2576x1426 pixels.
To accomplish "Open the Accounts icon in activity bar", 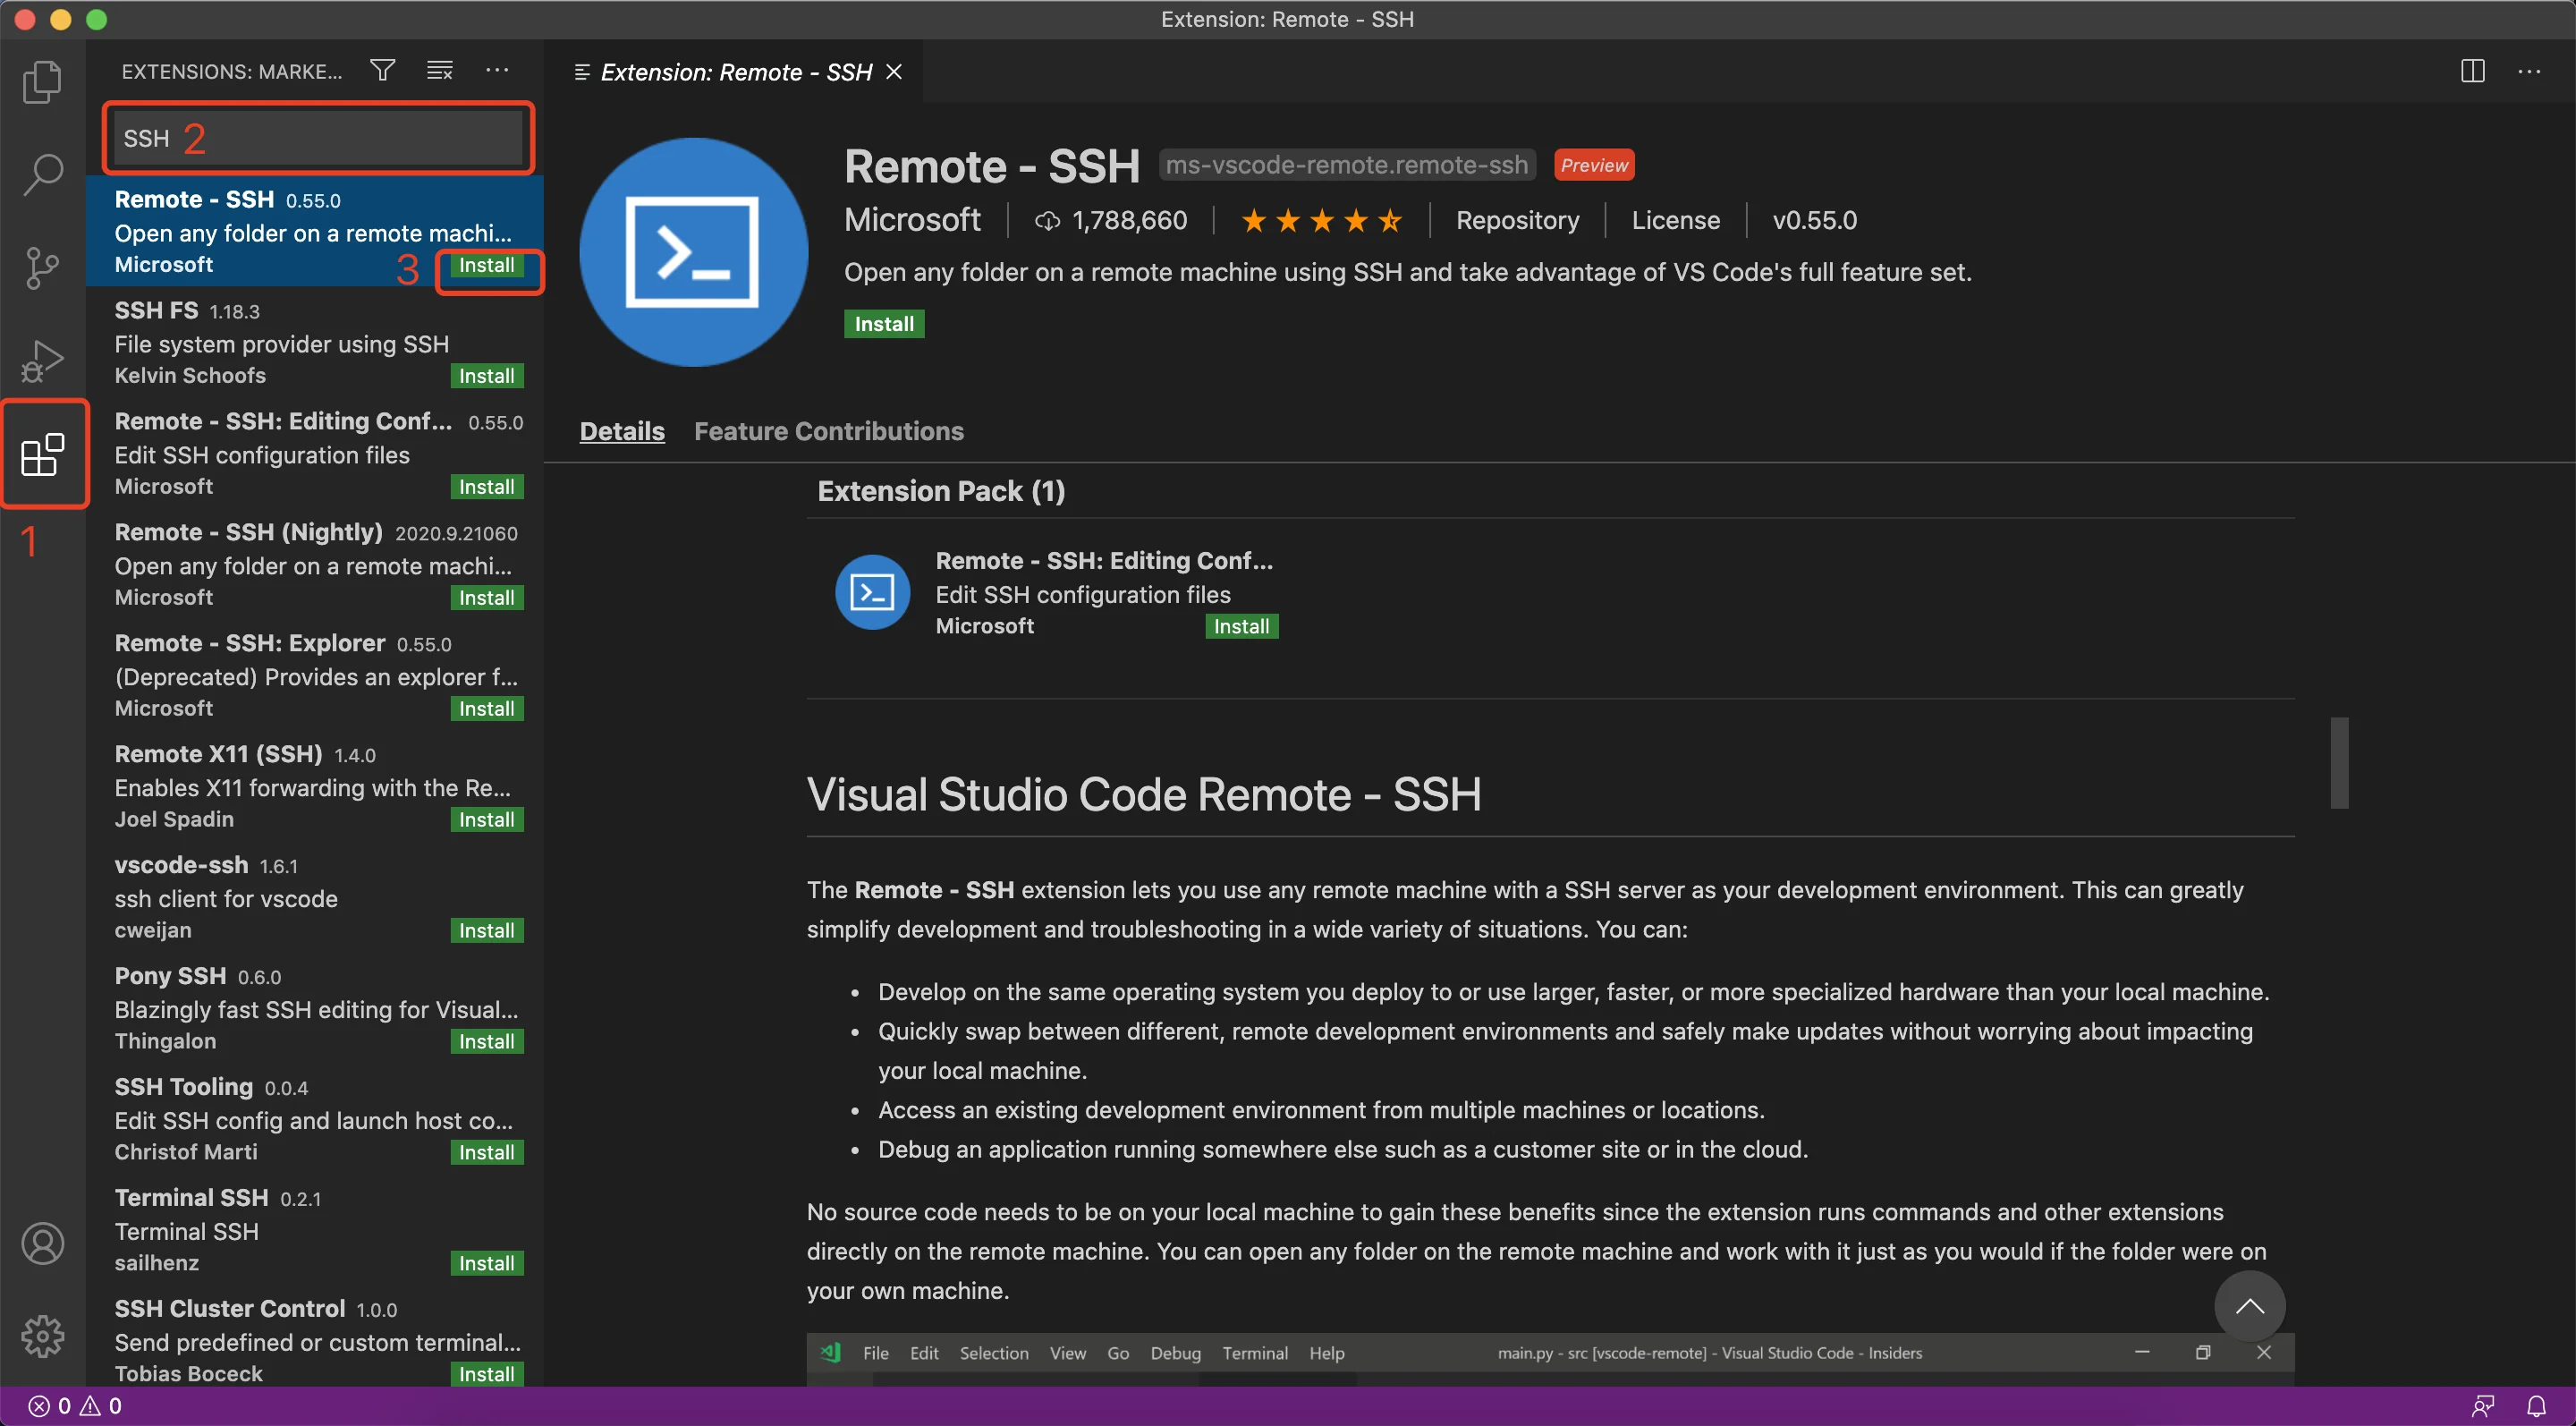I will tap(43, 1242).
